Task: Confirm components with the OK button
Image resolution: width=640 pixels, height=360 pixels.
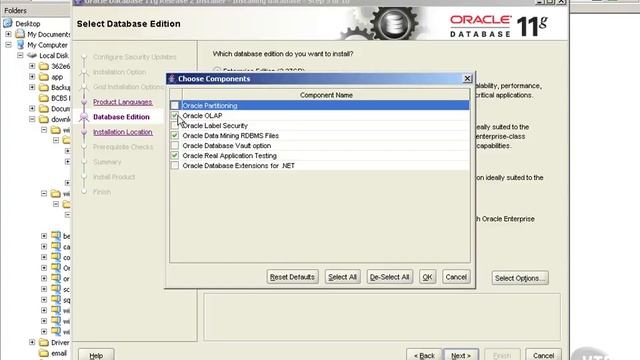Action: 427,277
